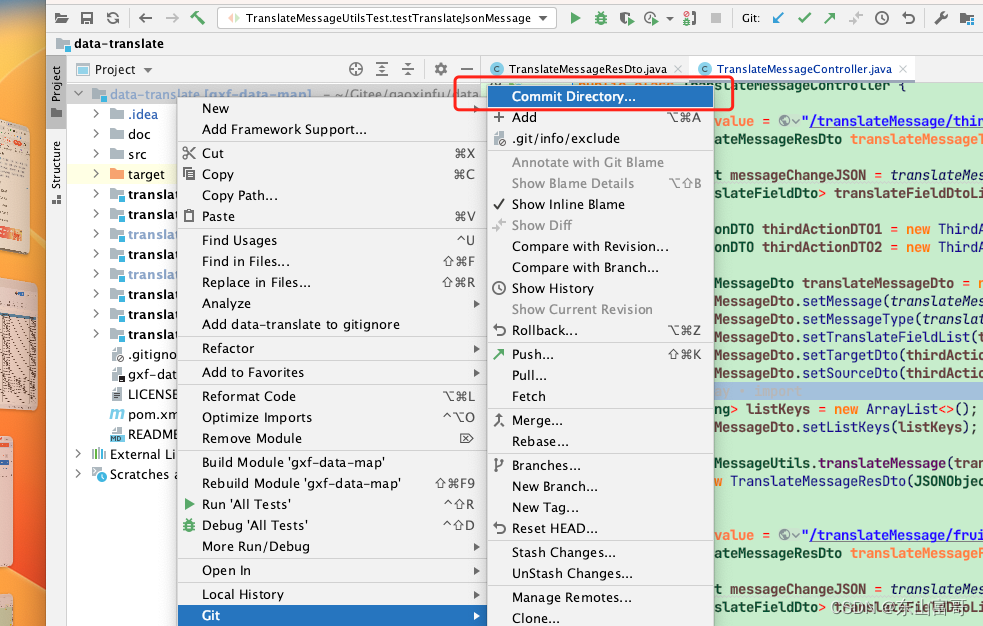Select the LICENSE file in tree

[152, 394]
